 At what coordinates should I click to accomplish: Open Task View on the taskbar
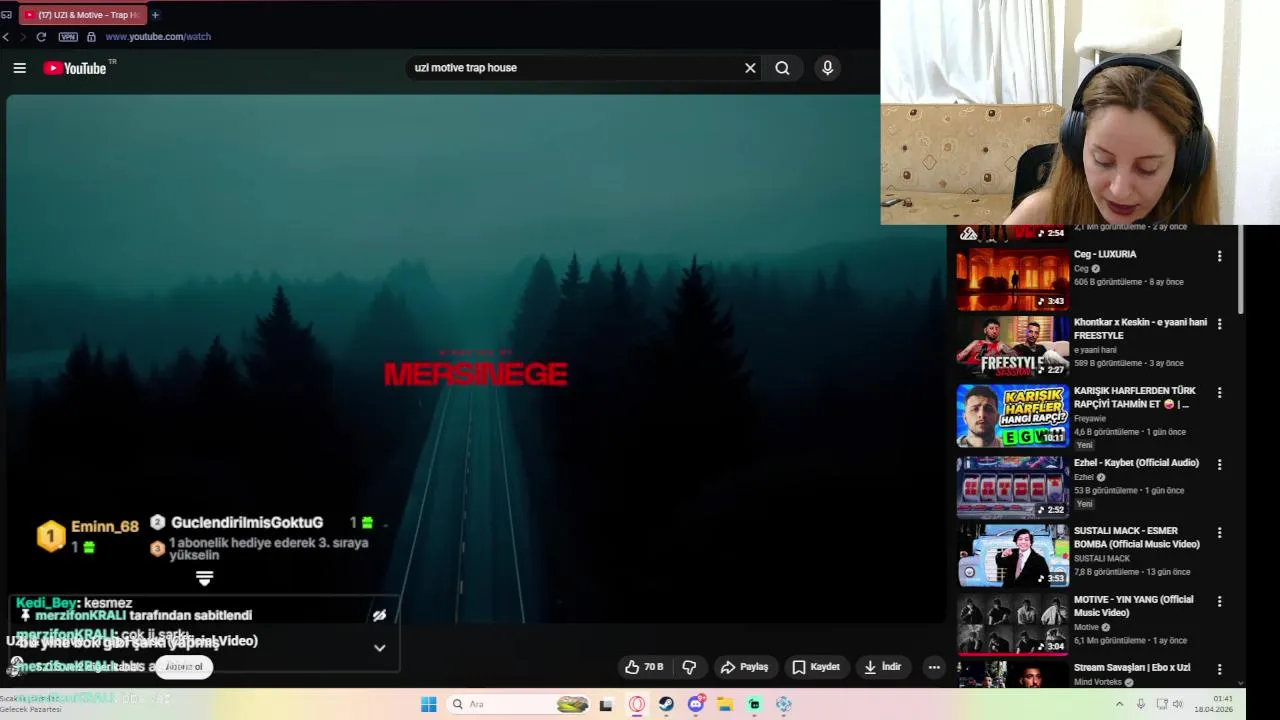[x=606, y=704]
